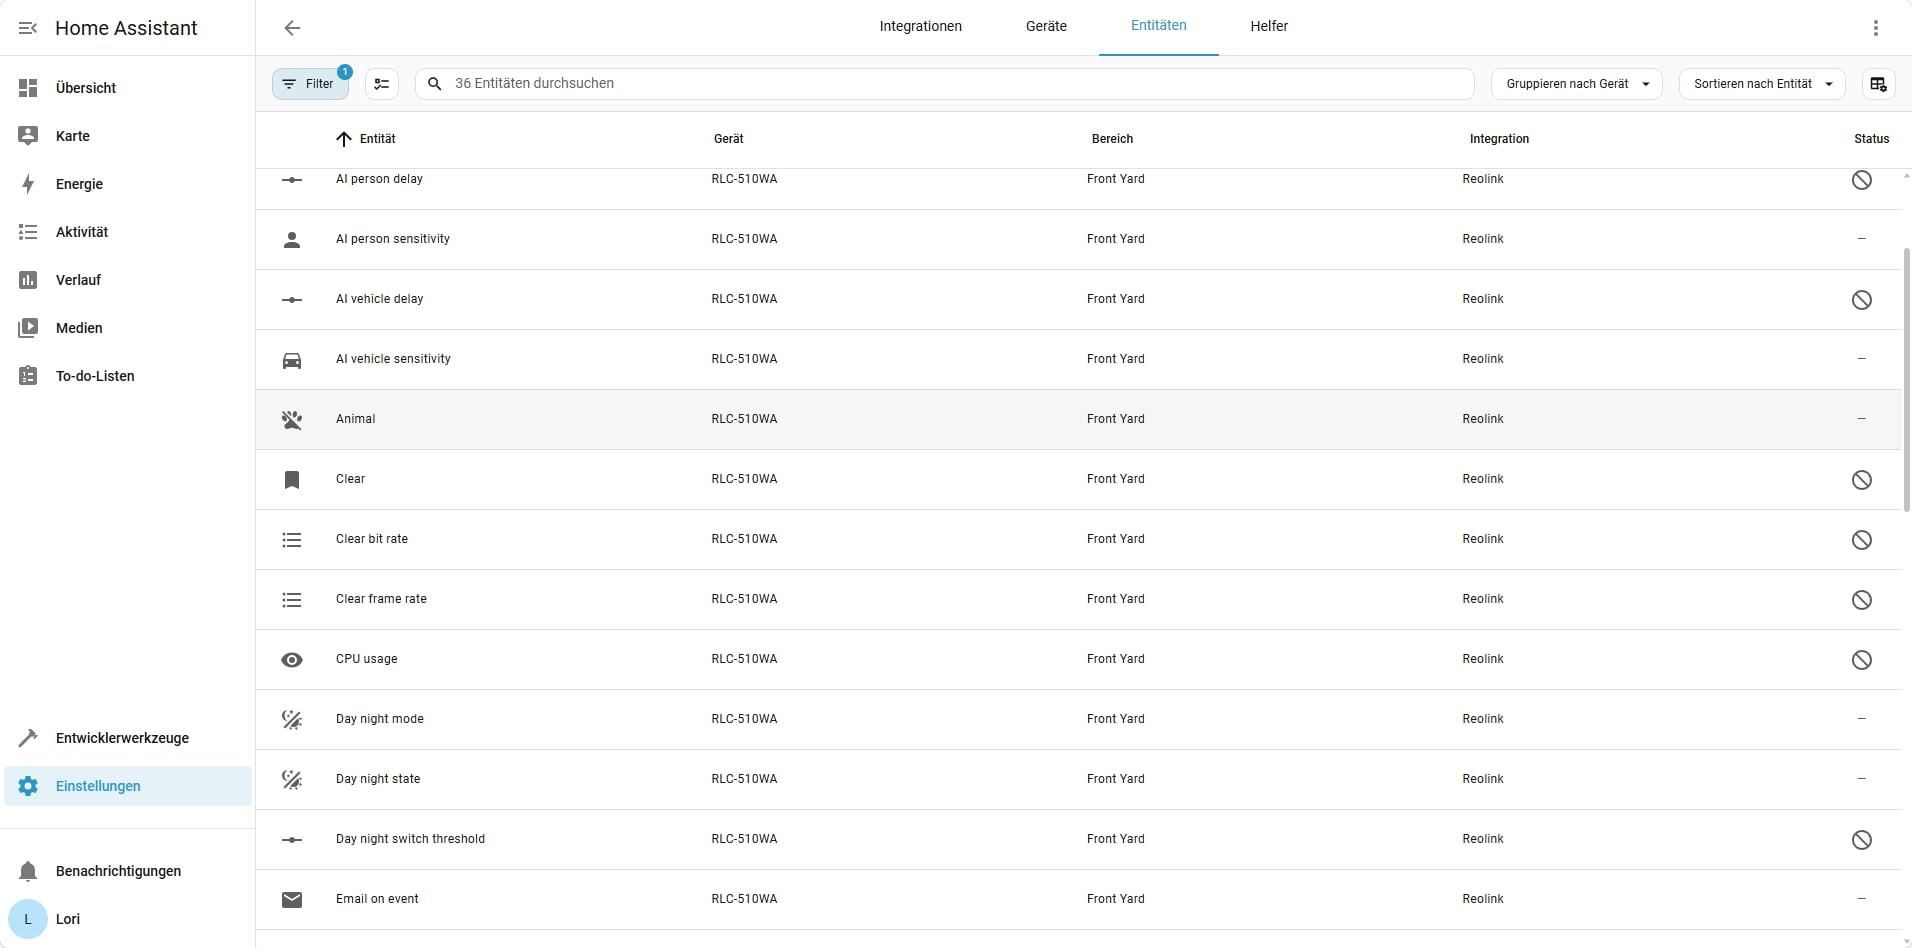Image resolution: width=1912 pixels, height=948 pixels.
Task: Enter selection mode checklist icon
Action: (x=382, y=84)
